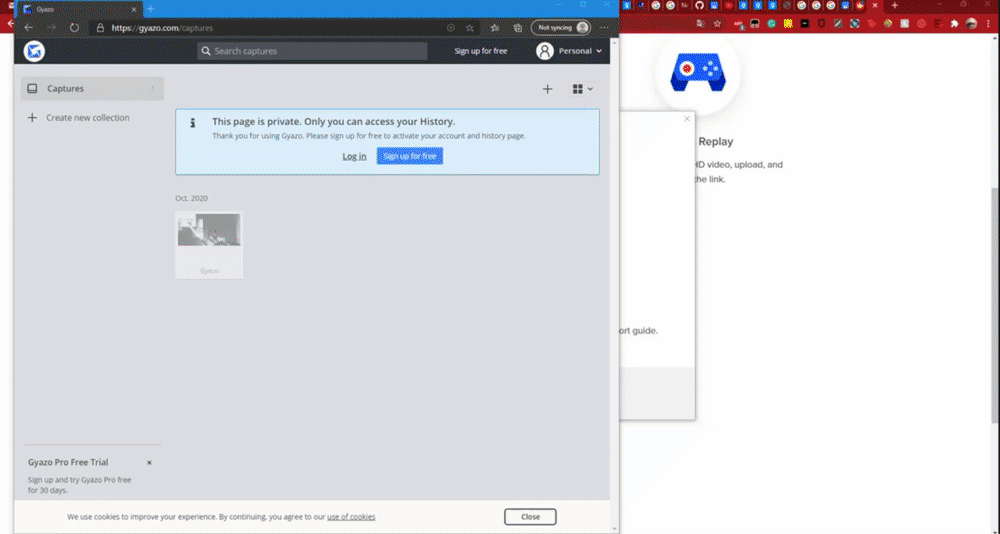Click Sign up for free in header
Viewport: 1000px width, 534px height.
tap(481, 51)
